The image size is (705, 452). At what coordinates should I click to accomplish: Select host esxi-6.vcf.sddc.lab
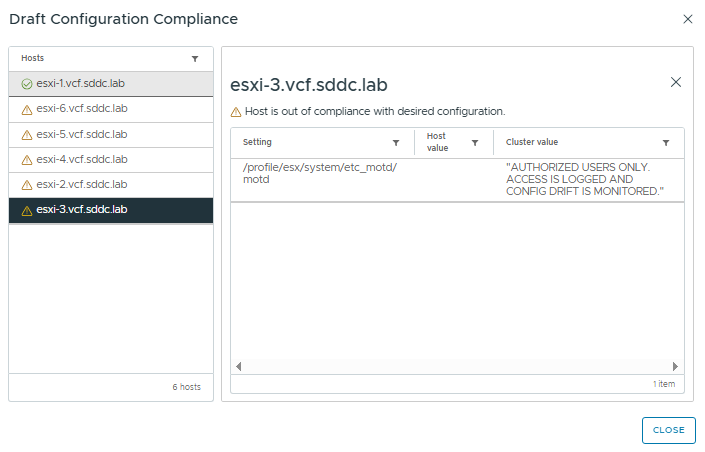(x=82, y=109)
